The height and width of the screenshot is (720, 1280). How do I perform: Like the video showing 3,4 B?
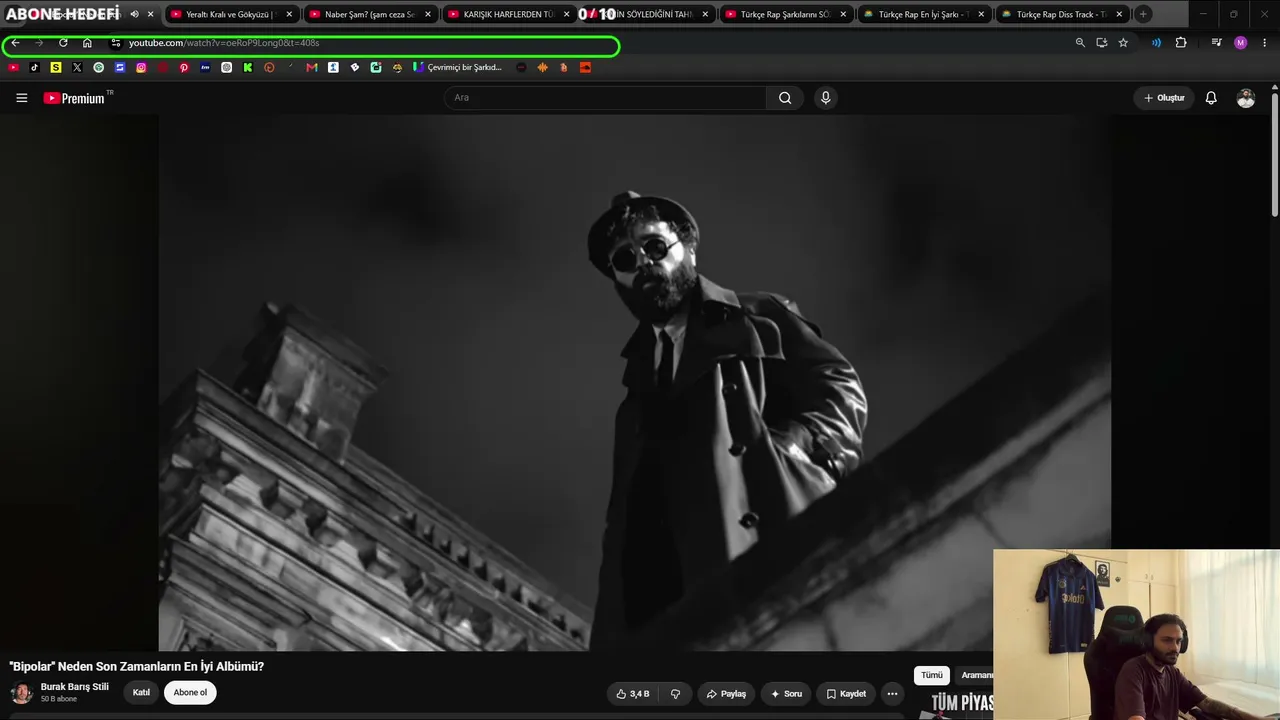pyautogui.click(x=633, y=694)
